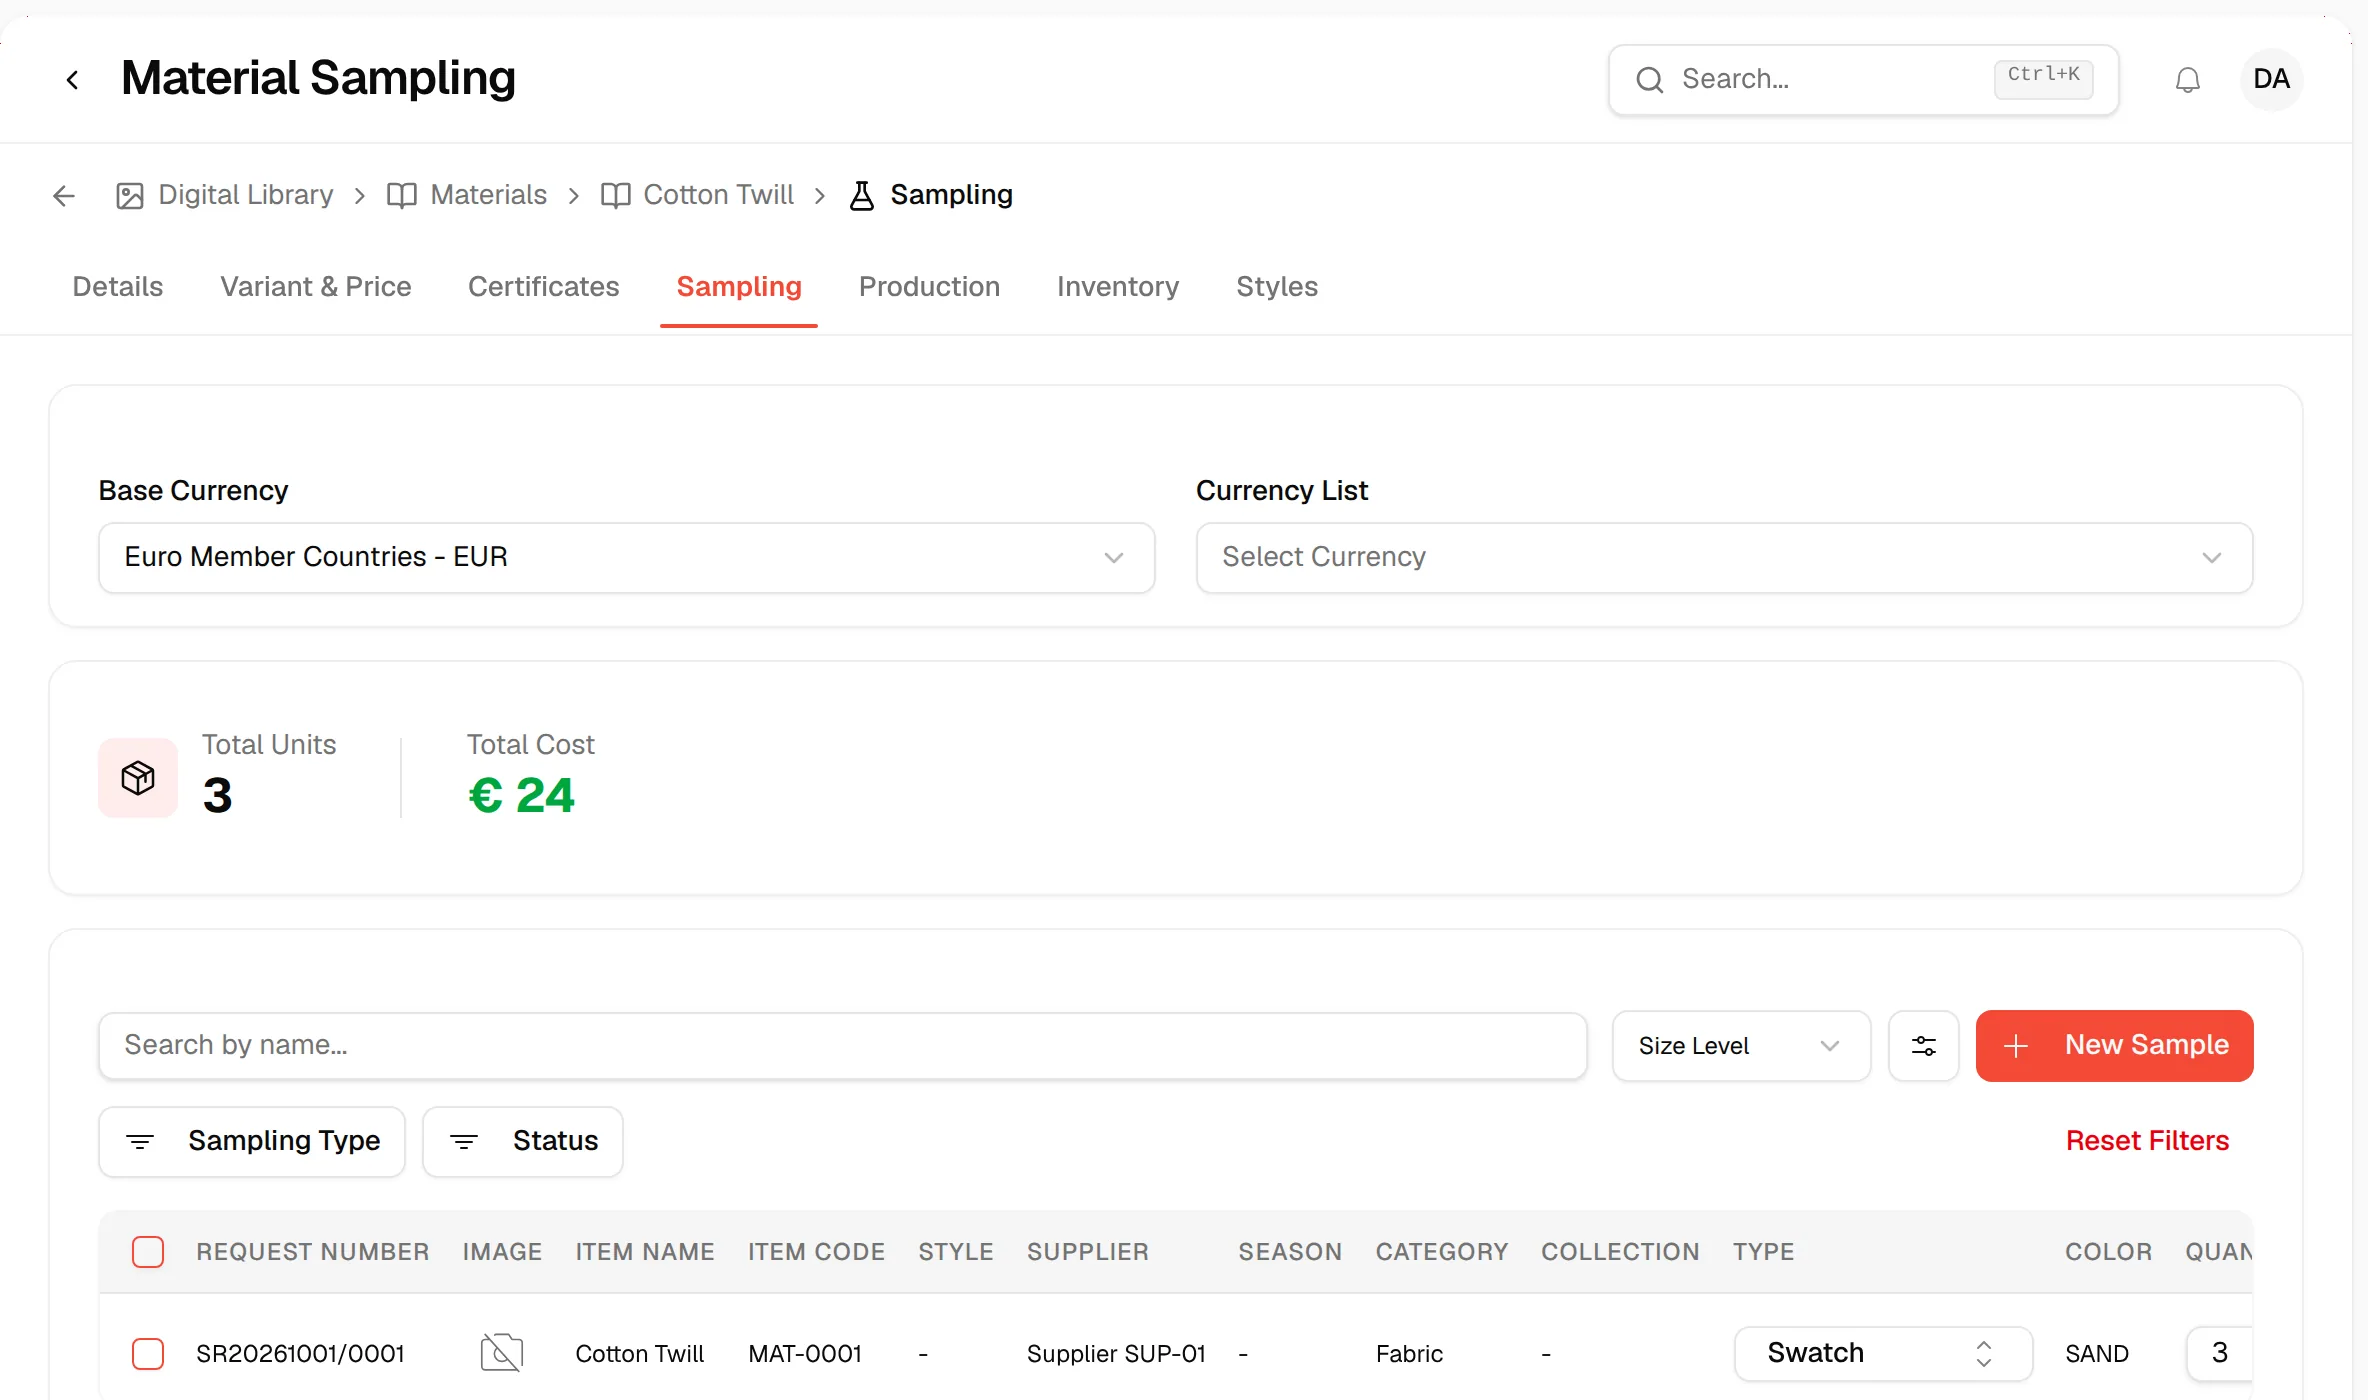Open the Production tab

[929, 287]
